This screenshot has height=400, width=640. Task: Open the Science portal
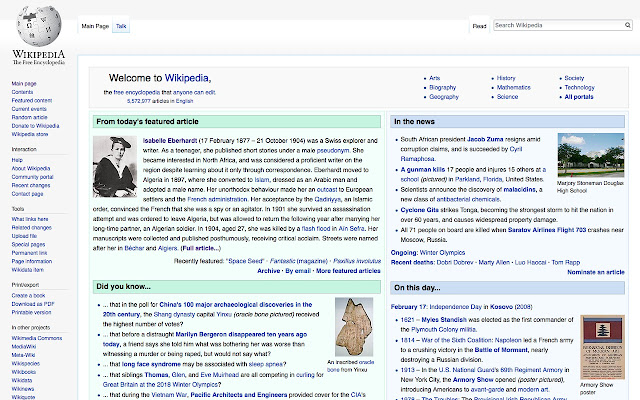click(x=507, y=97)
